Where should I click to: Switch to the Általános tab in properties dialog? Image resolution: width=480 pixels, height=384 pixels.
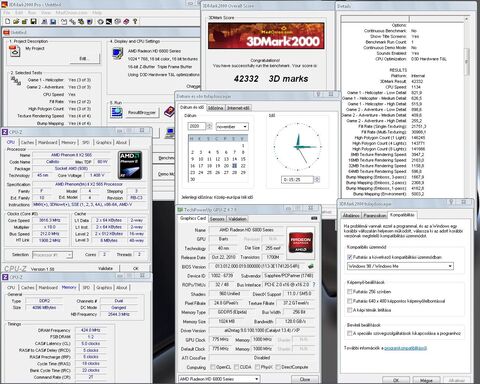(x=351, y=216)
